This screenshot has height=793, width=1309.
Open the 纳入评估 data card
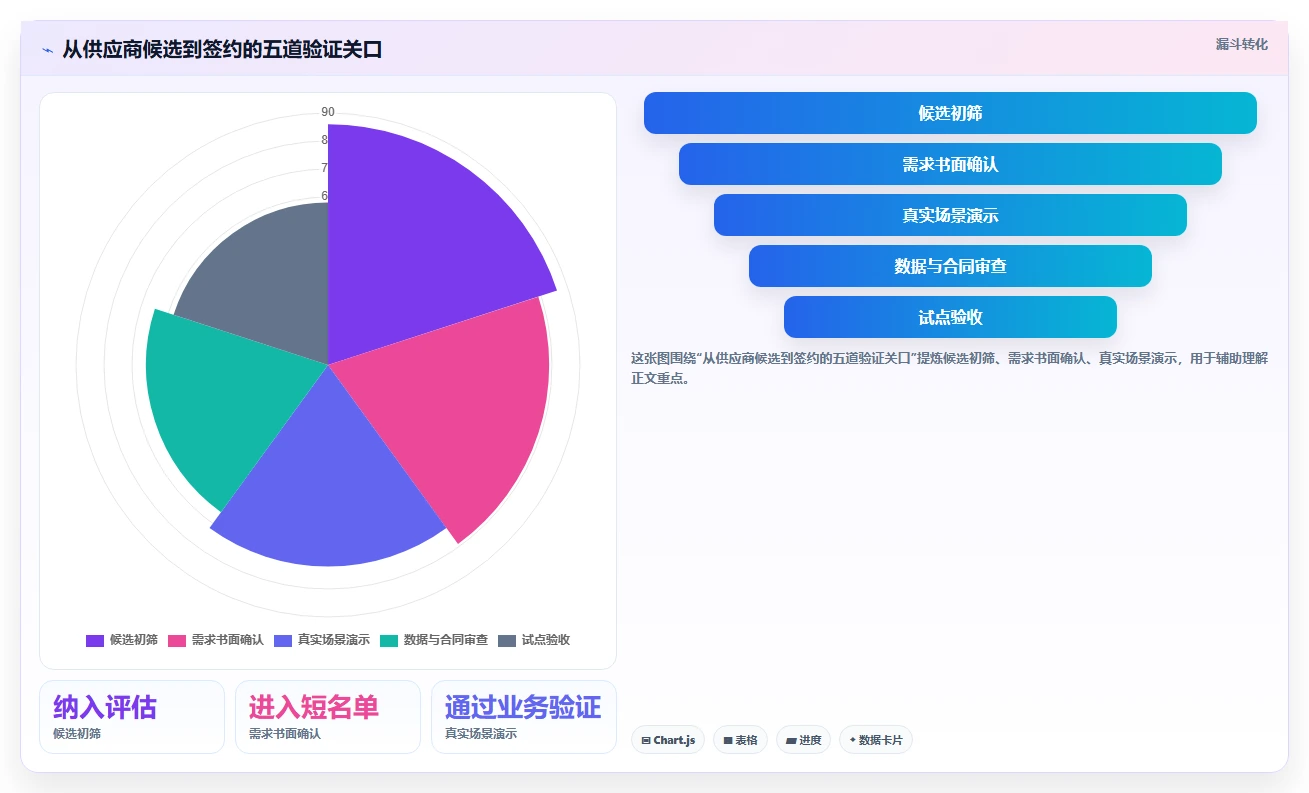click(132, 717)
